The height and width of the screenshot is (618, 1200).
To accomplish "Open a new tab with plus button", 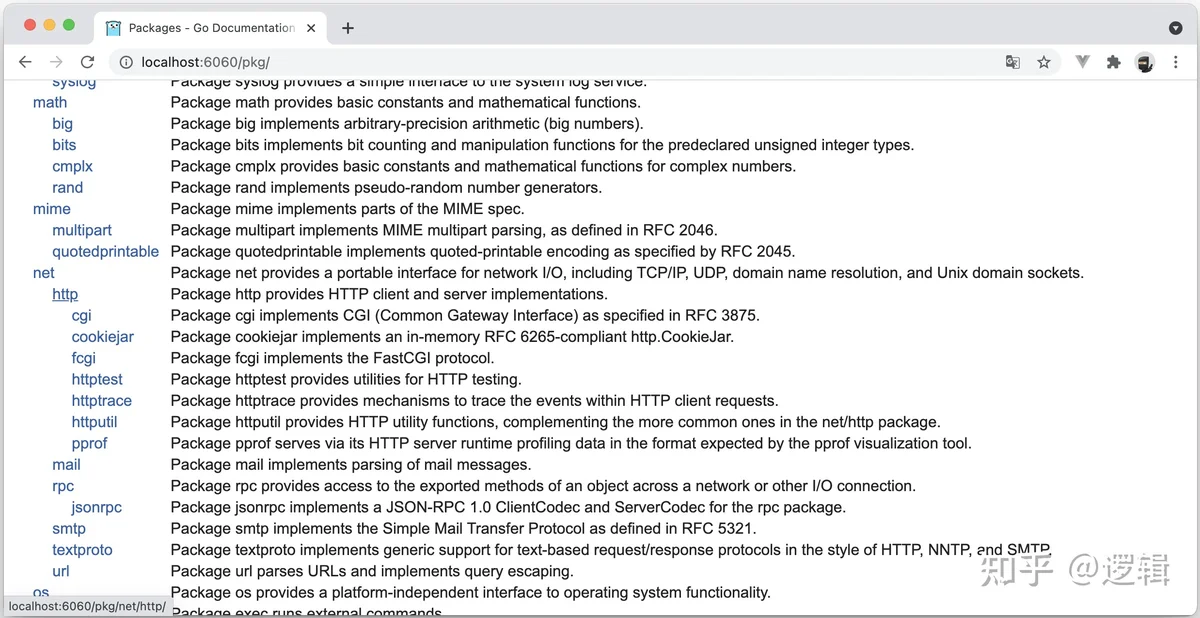I will tap(348, 28).
